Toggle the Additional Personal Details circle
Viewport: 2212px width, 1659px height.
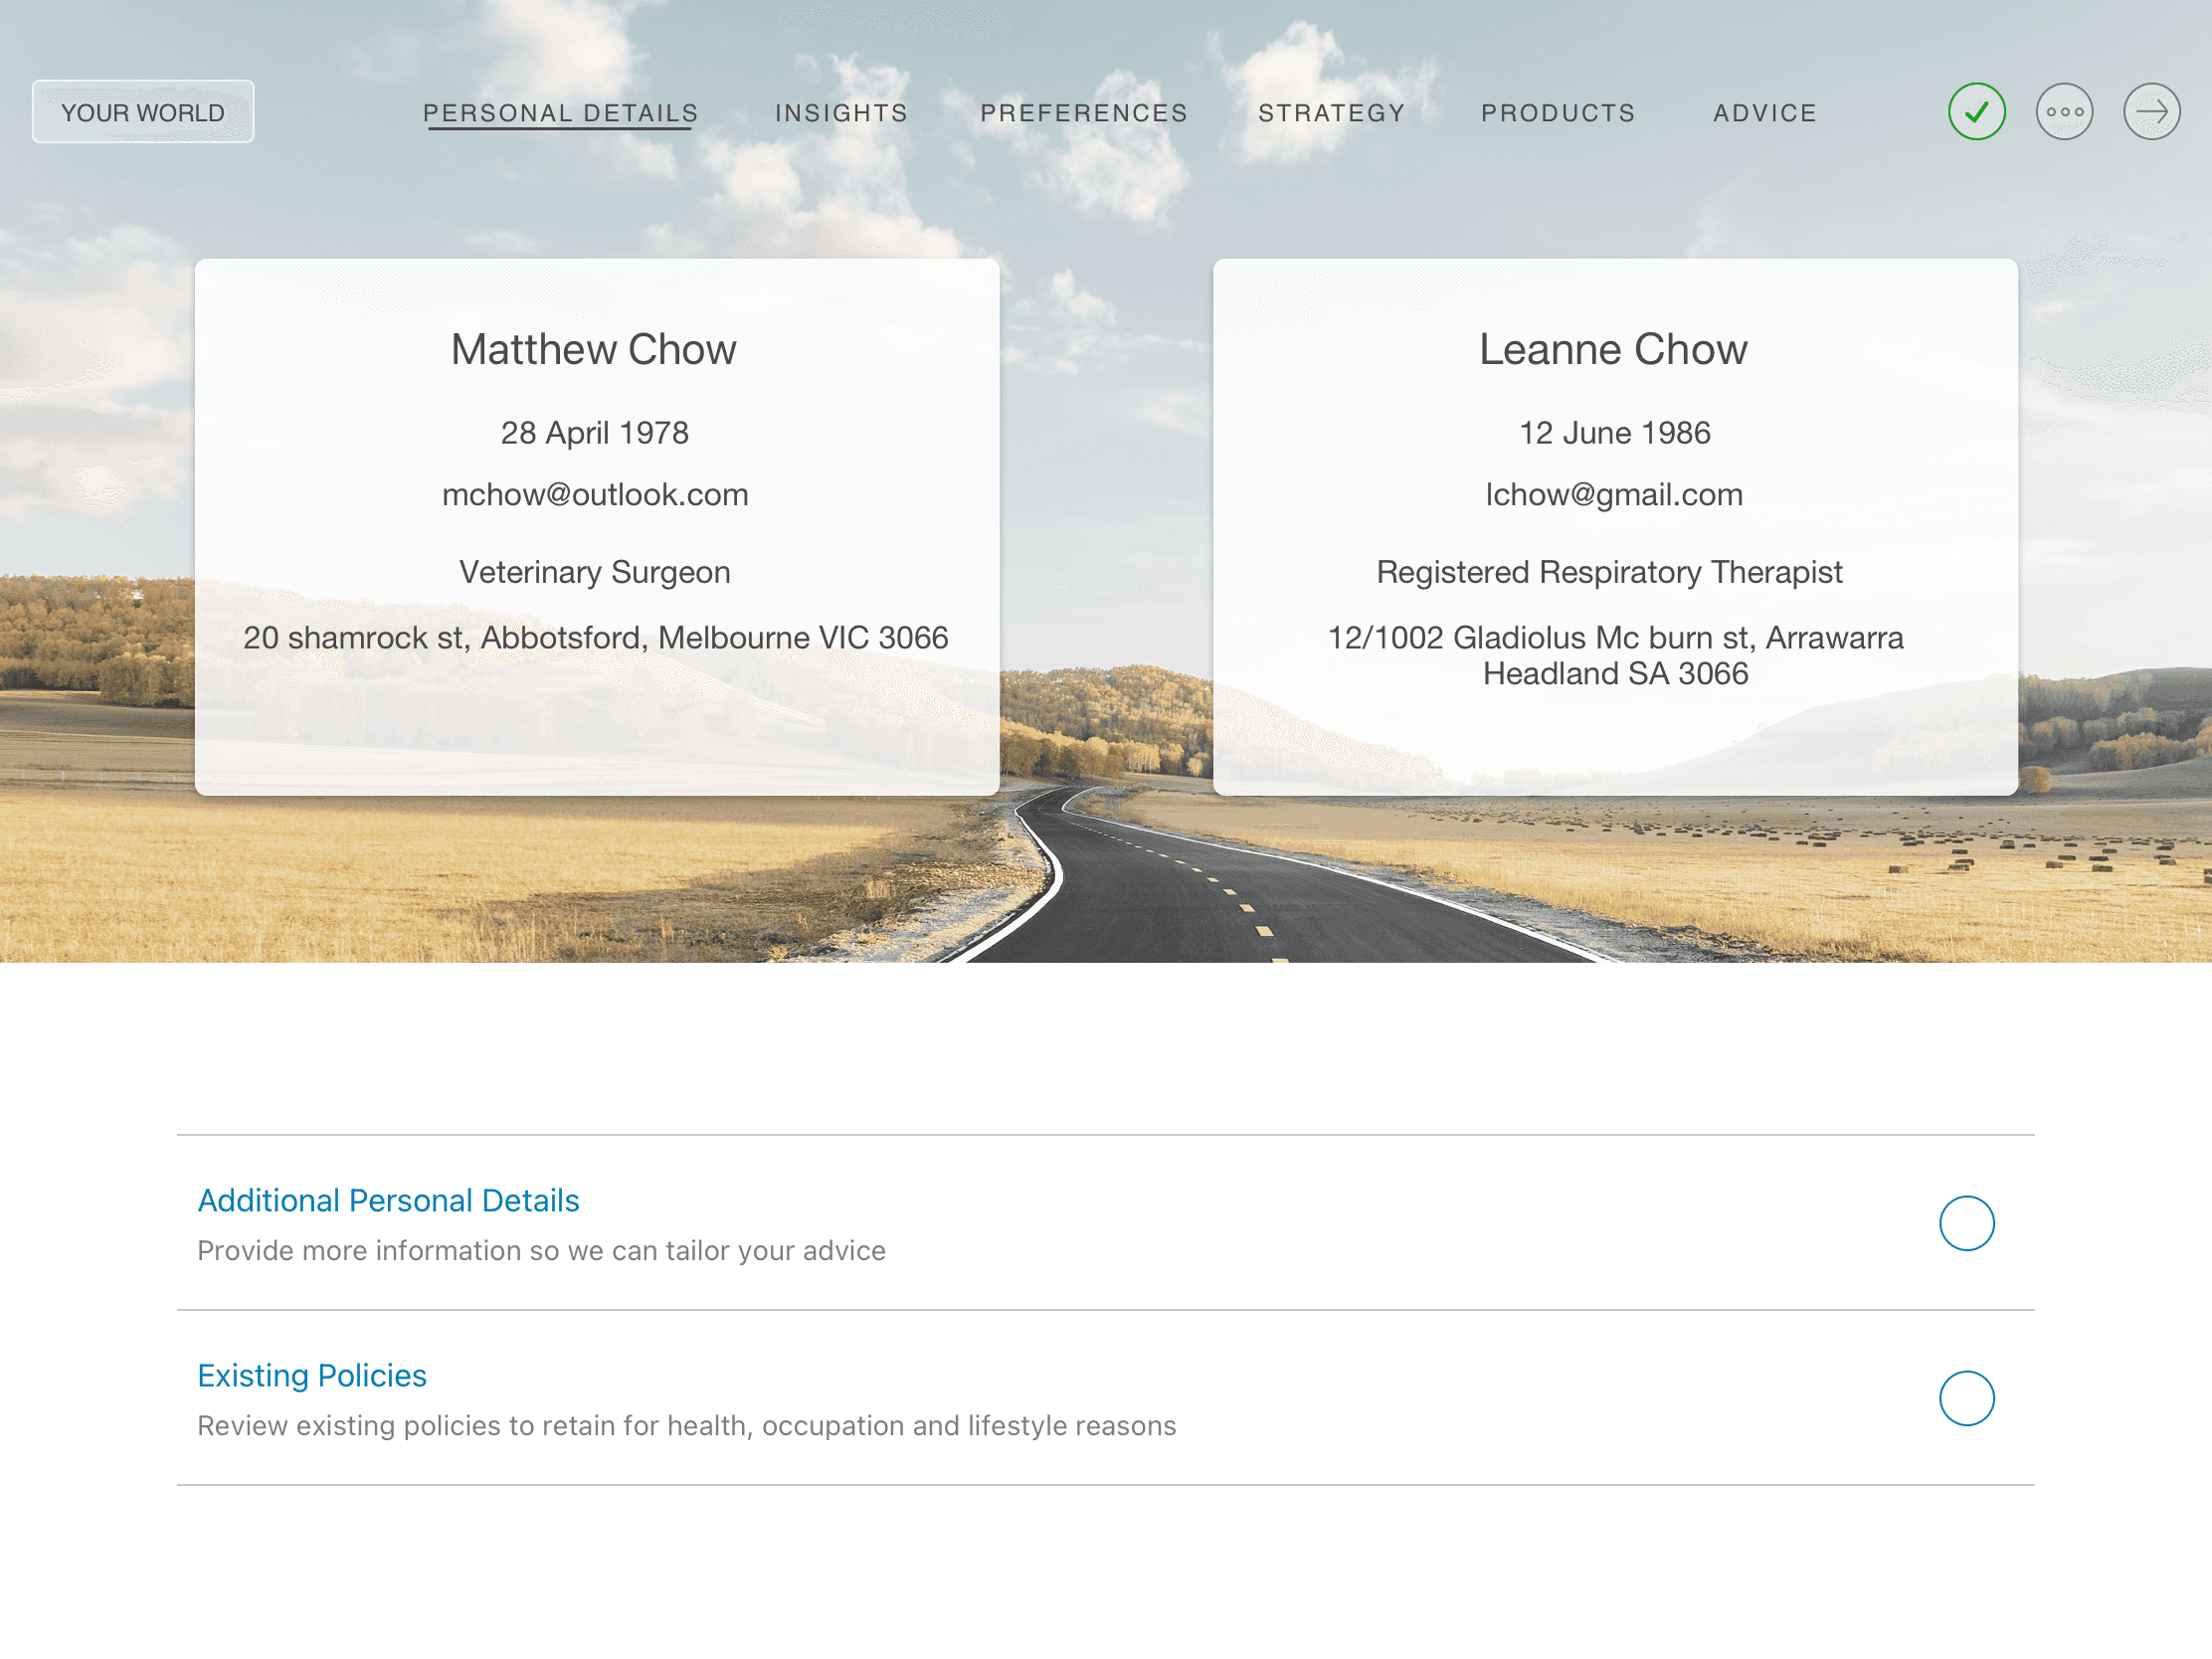point(1966,1223)
